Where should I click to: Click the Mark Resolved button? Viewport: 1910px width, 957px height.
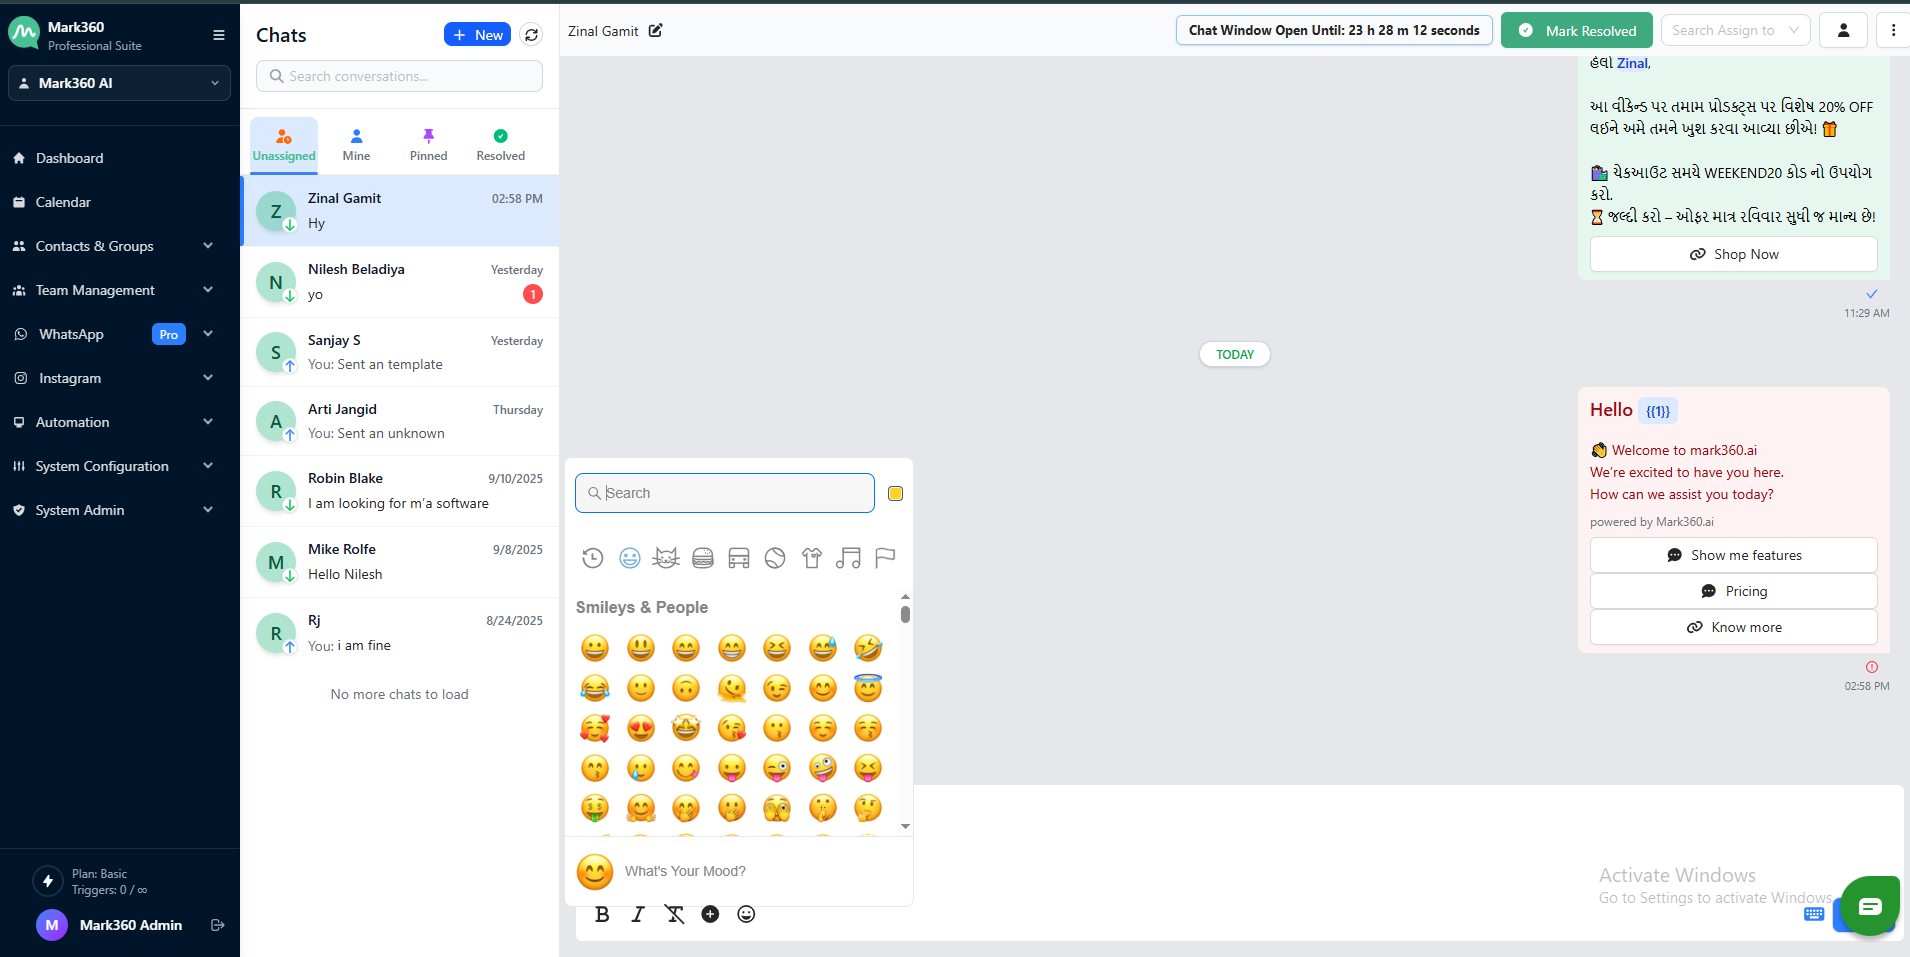coord(1576,31)
